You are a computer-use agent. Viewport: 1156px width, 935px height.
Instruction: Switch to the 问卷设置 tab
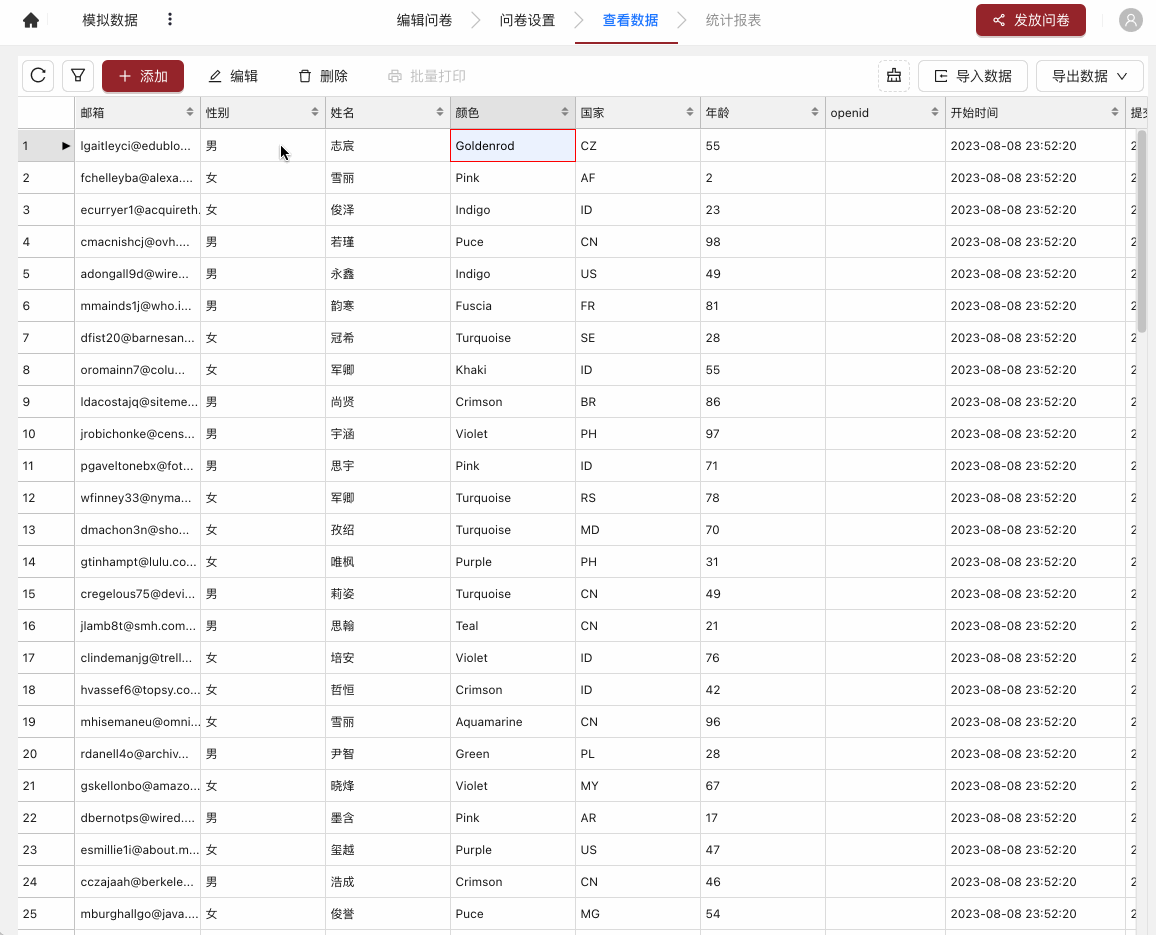(x=527, y=20)
